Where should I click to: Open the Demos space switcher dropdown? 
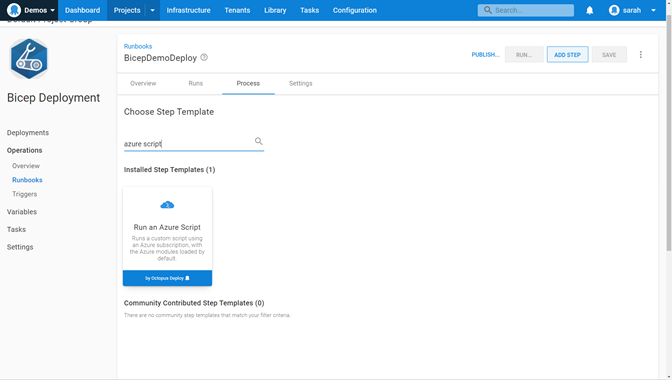39,10
